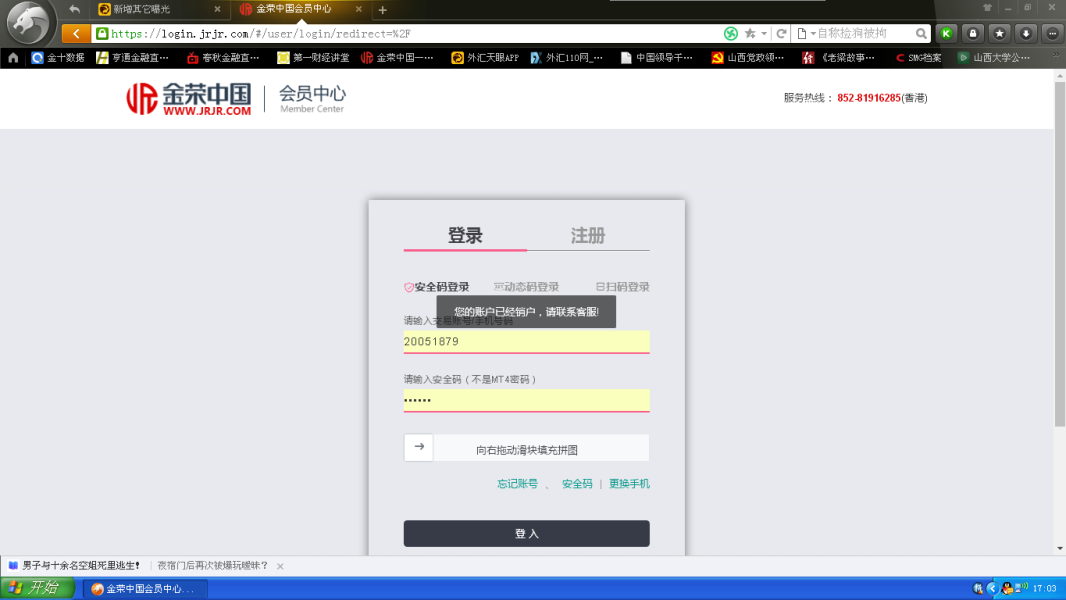Open the downloads arrow icon in toolbar

pyautogui.click(x=1024, y=33)
